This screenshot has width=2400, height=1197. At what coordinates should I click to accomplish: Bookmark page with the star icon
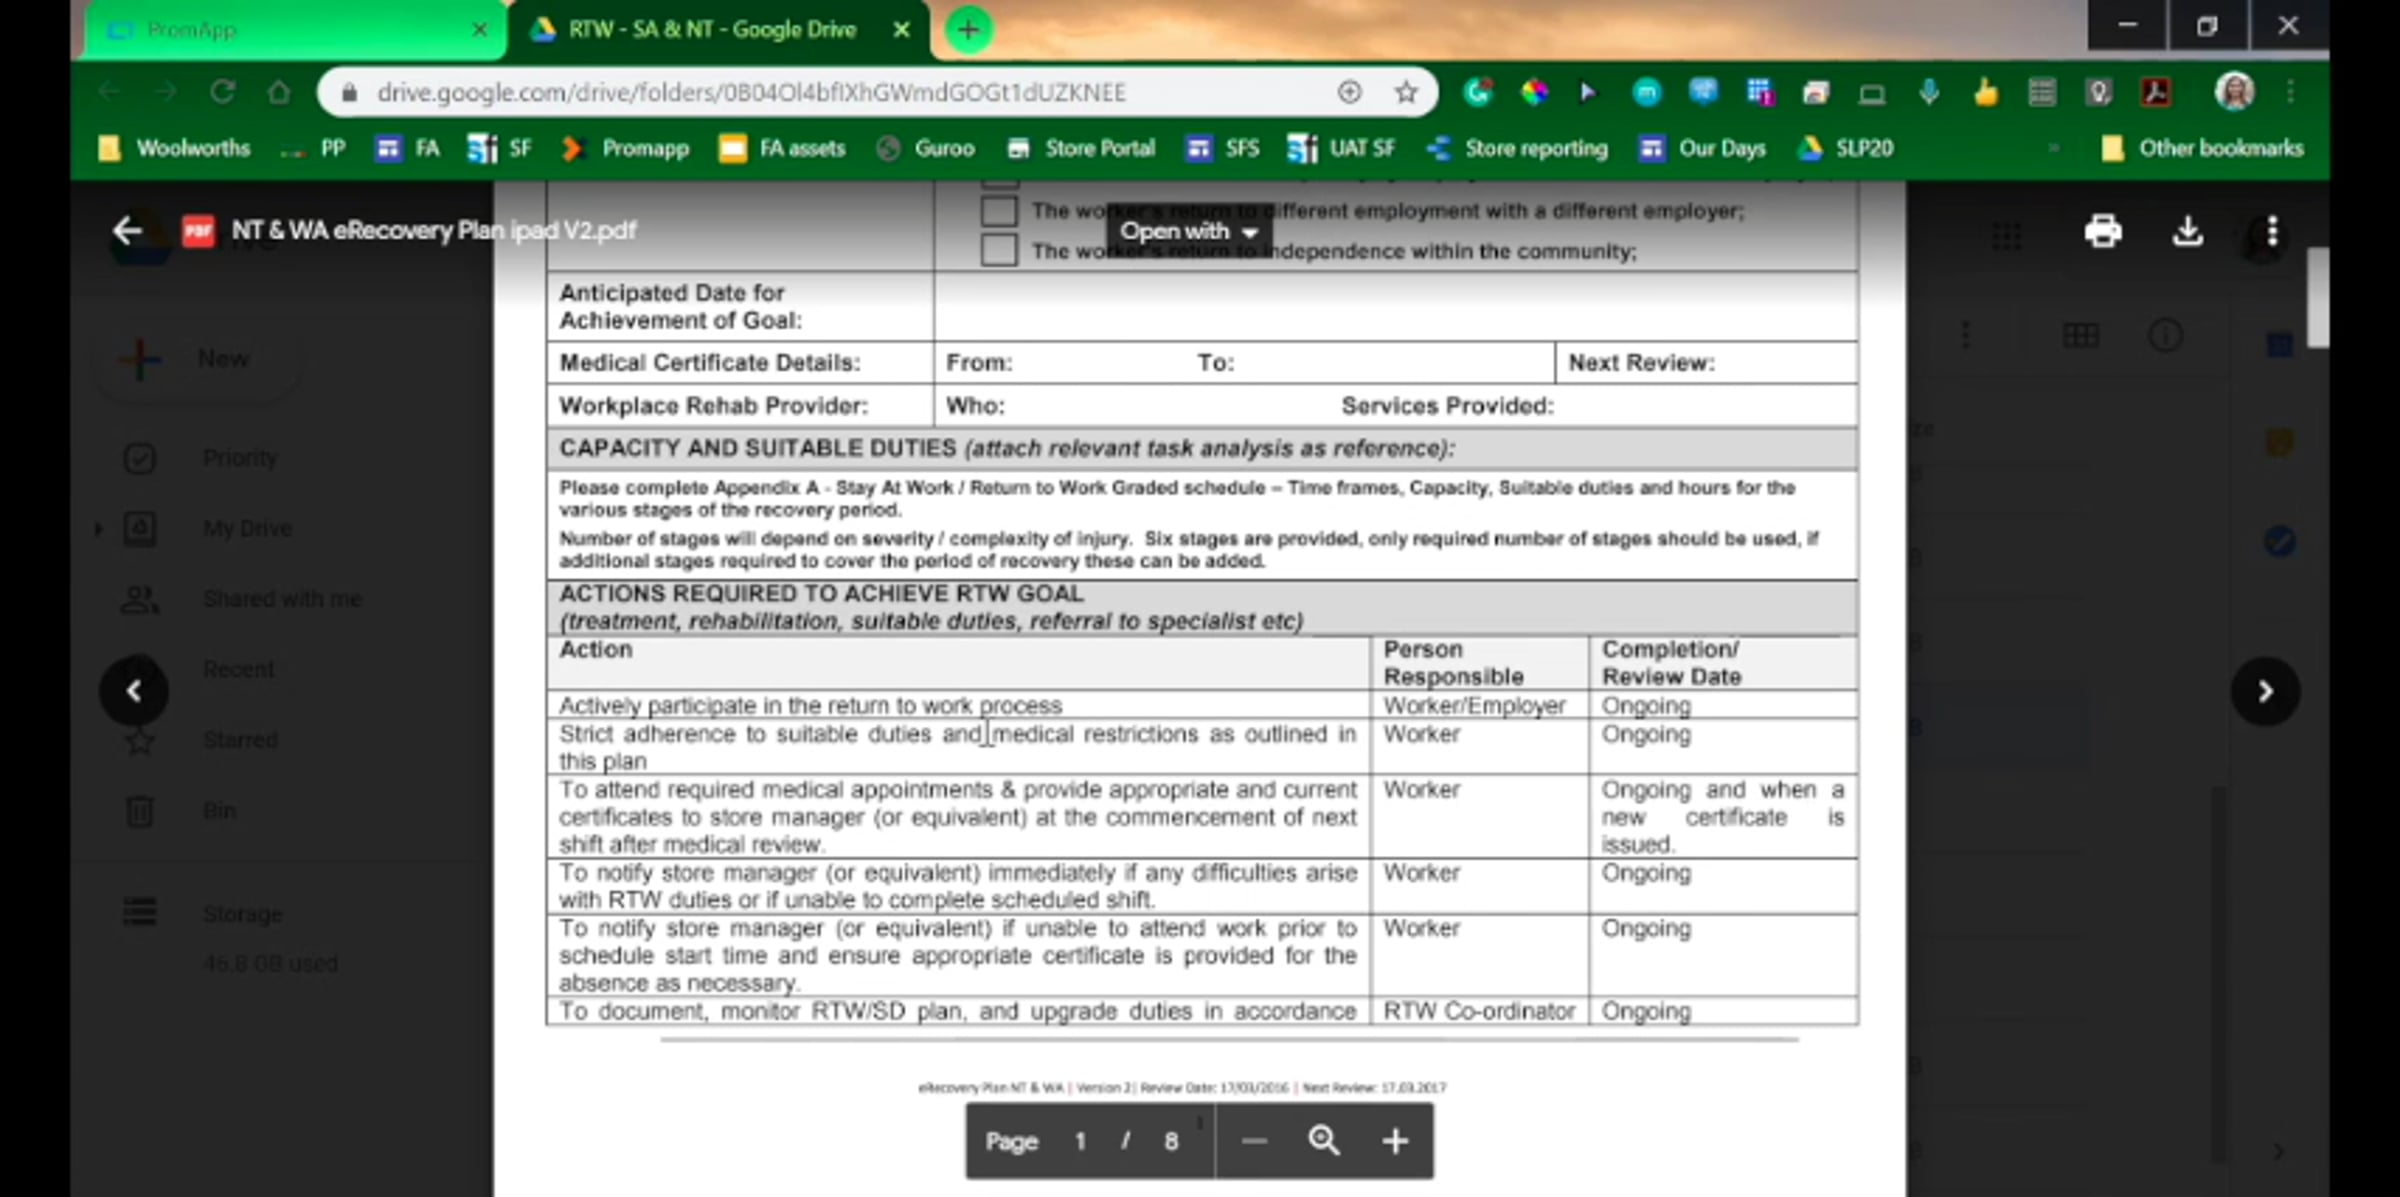pyautogui.click(x=1406, y=93)
